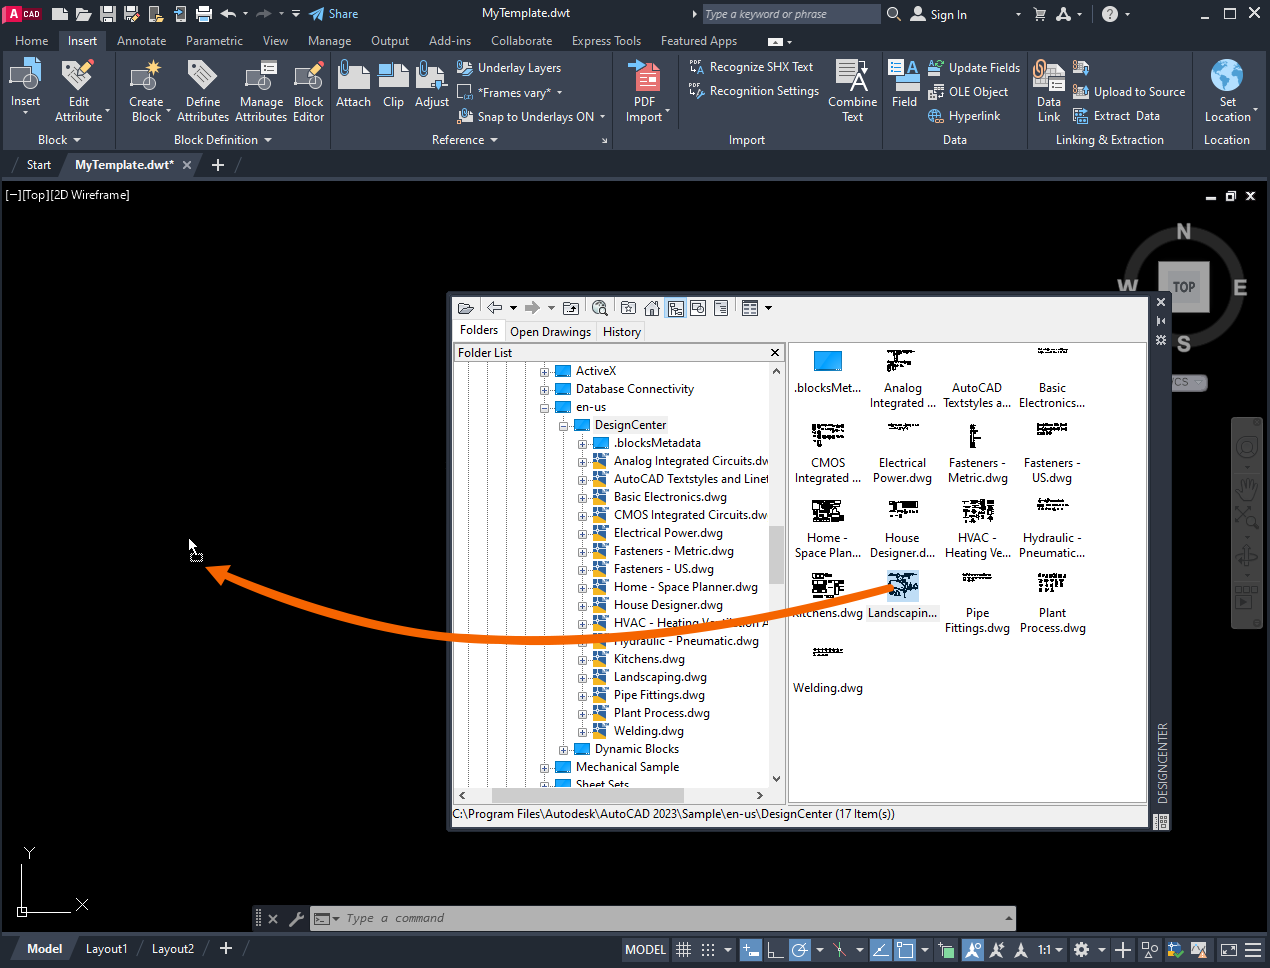Image resolution: width=1270 pixels, height=968 pixels.
Task: Click the DesignCenter Load folder icon
Action: pos(465,308)
